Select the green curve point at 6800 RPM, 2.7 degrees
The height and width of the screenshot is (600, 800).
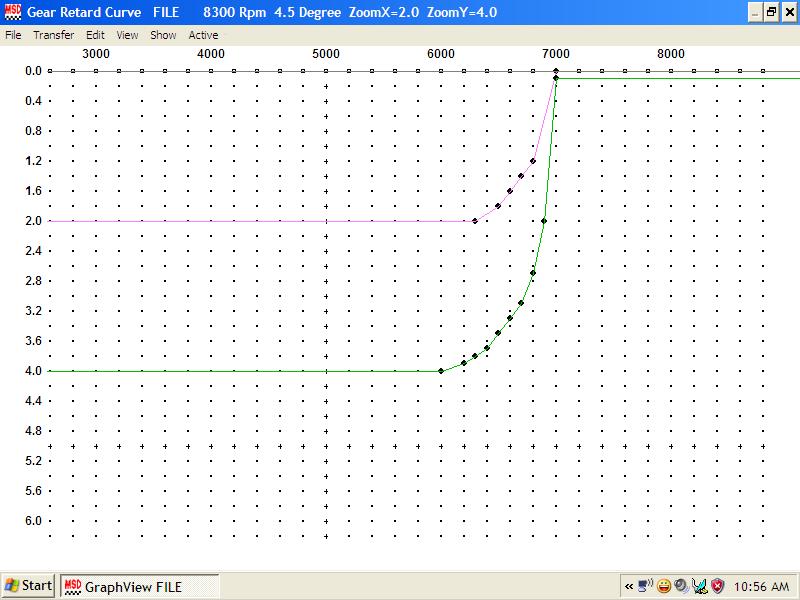tap(533, 273)
